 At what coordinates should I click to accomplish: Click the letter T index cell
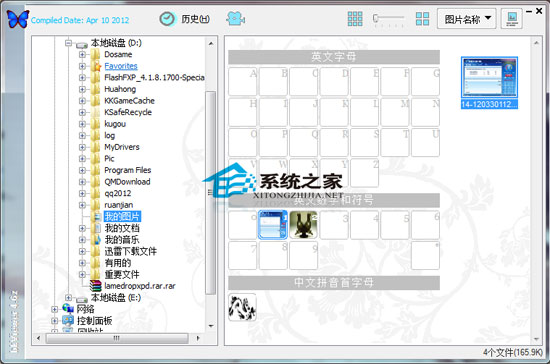tap(395, 142)
